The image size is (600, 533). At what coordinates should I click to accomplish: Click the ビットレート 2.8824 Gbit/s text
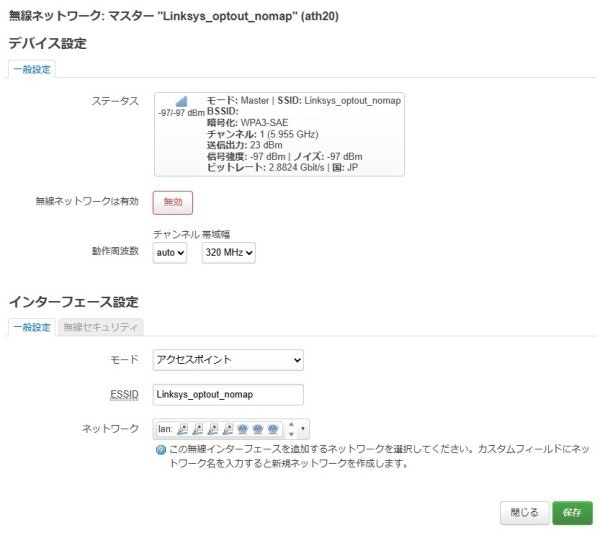point(266,168)
